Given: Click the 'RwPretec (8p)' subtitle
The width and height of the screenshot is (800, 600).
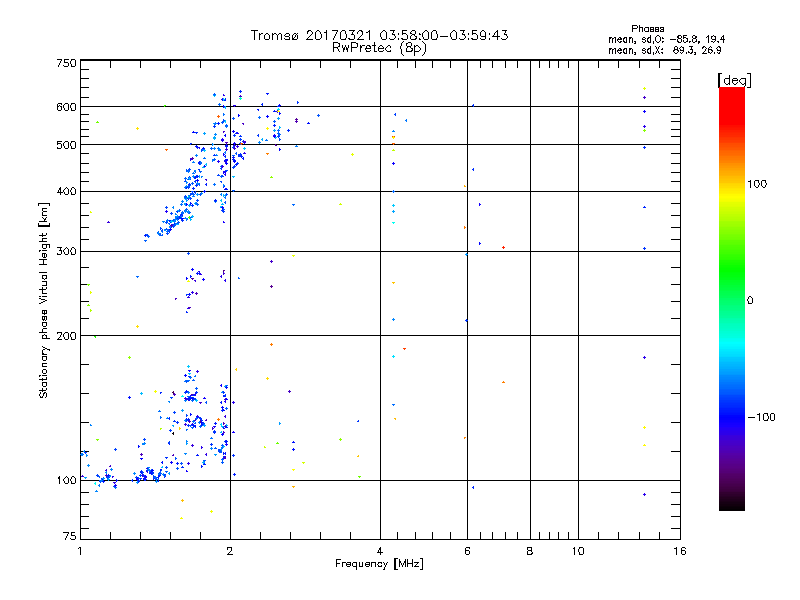Looking at the screenshot, I should 379,48.
